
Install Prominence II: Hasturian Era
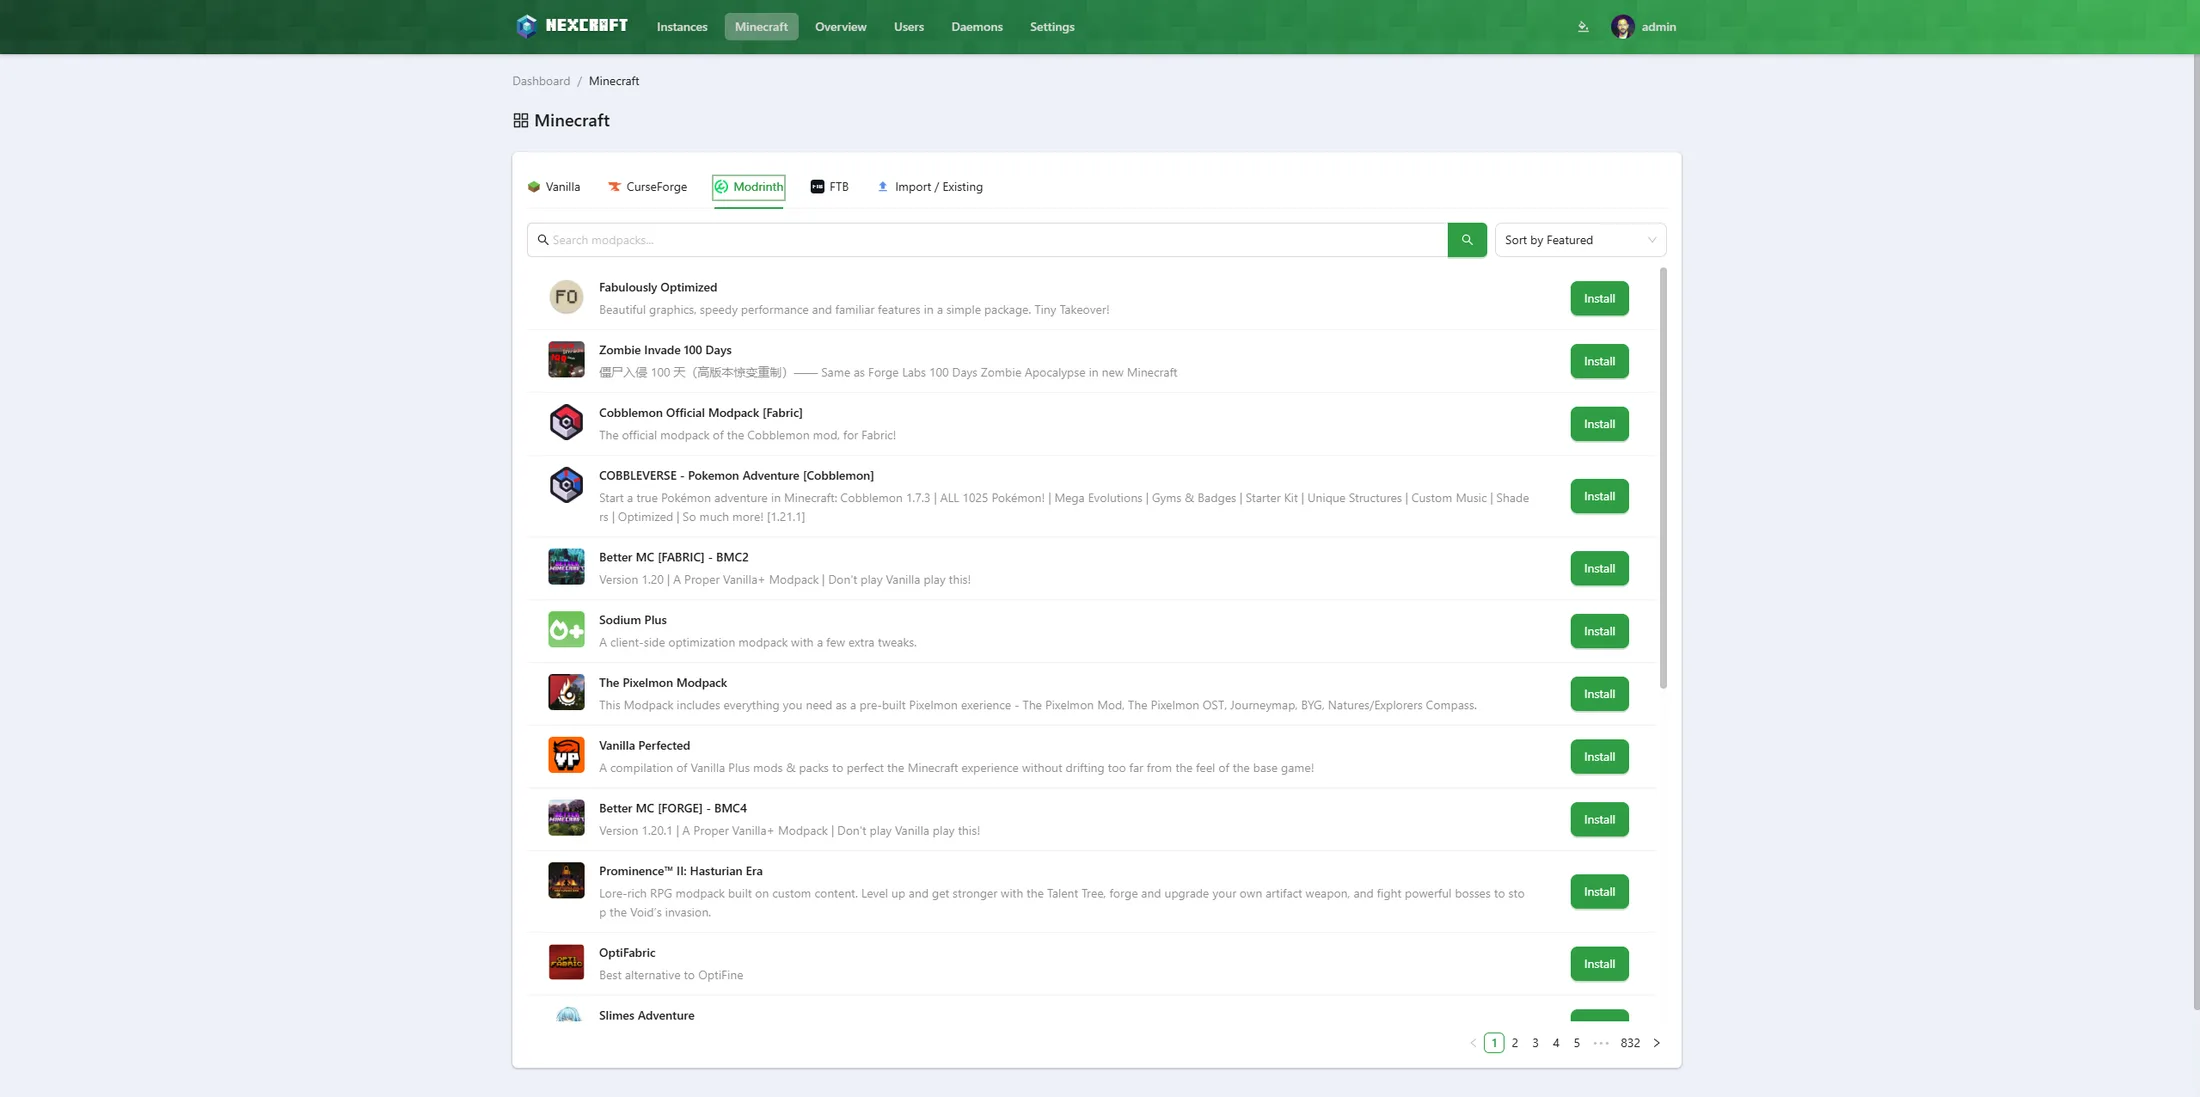coord(1599,891)
